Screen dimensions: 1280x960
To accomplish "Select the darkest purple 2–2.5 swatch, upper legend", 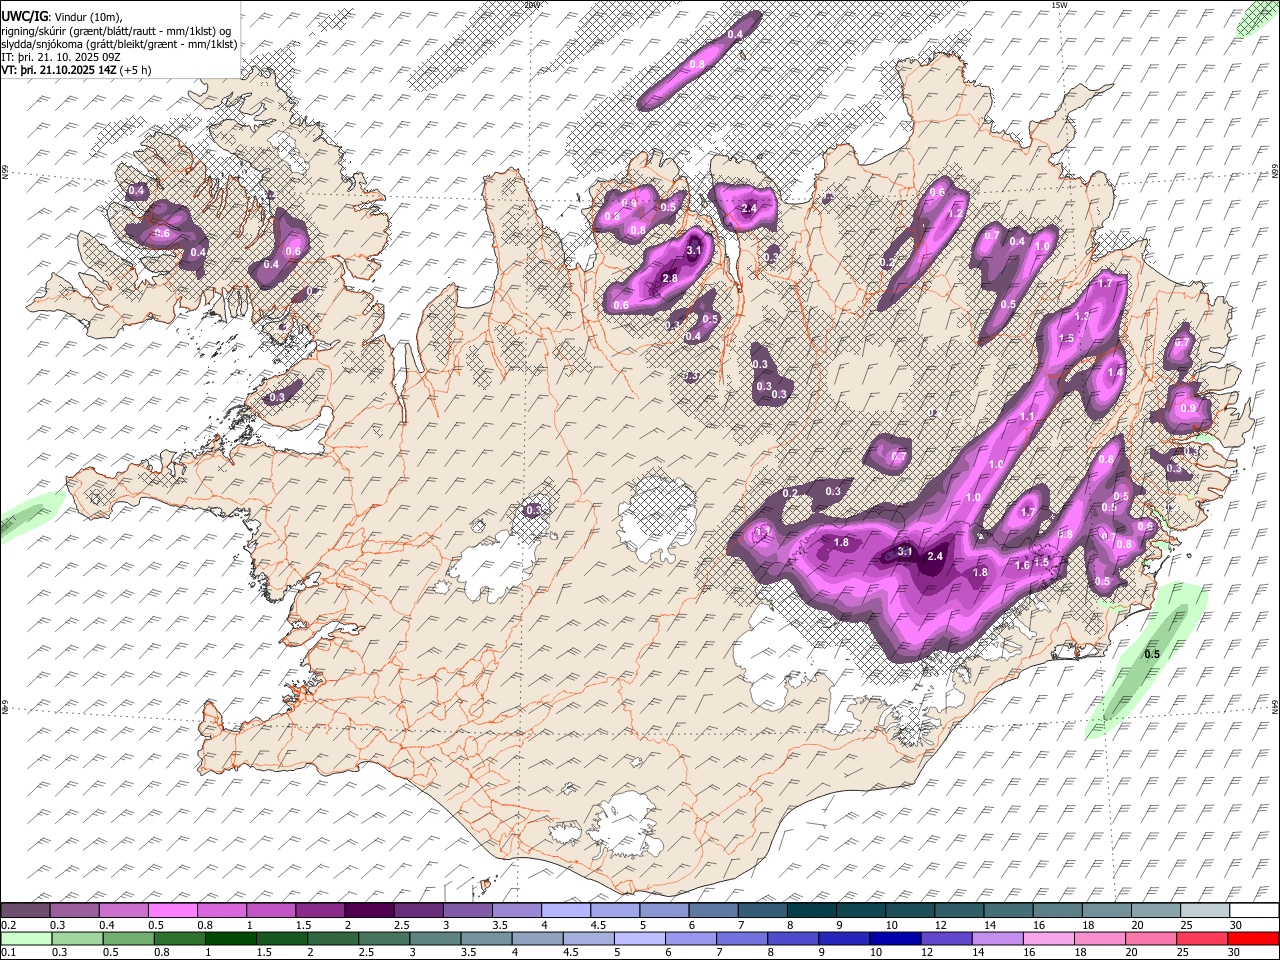I will coord(368,910).
